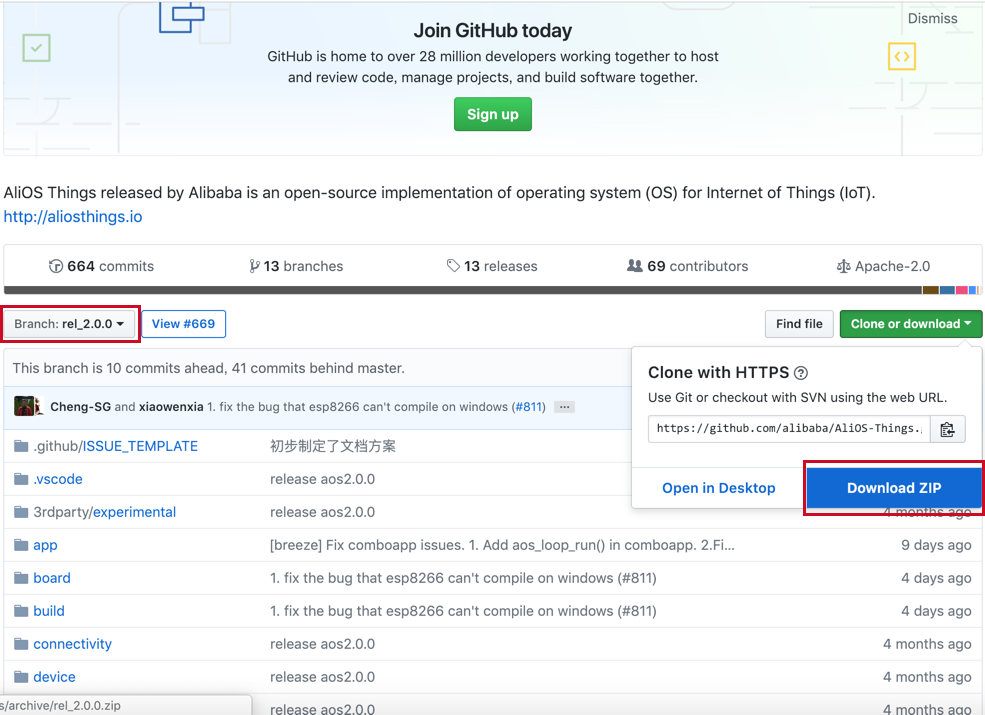Viewport: 985px width, 715px height.
Task: Click Open in Desktop
Action: tap(719, 488)
